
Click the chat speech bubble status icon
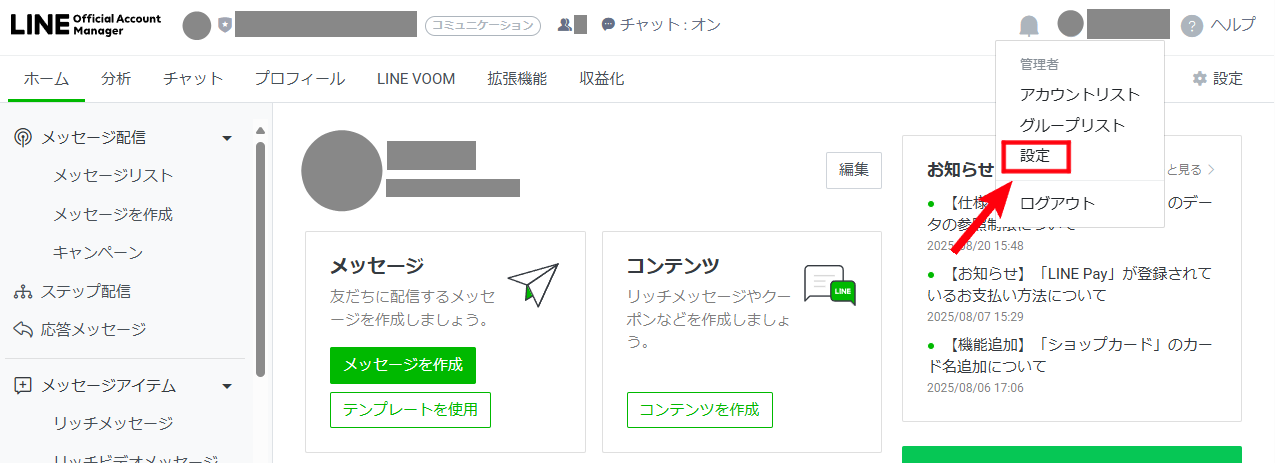click(x=608, y=25)
